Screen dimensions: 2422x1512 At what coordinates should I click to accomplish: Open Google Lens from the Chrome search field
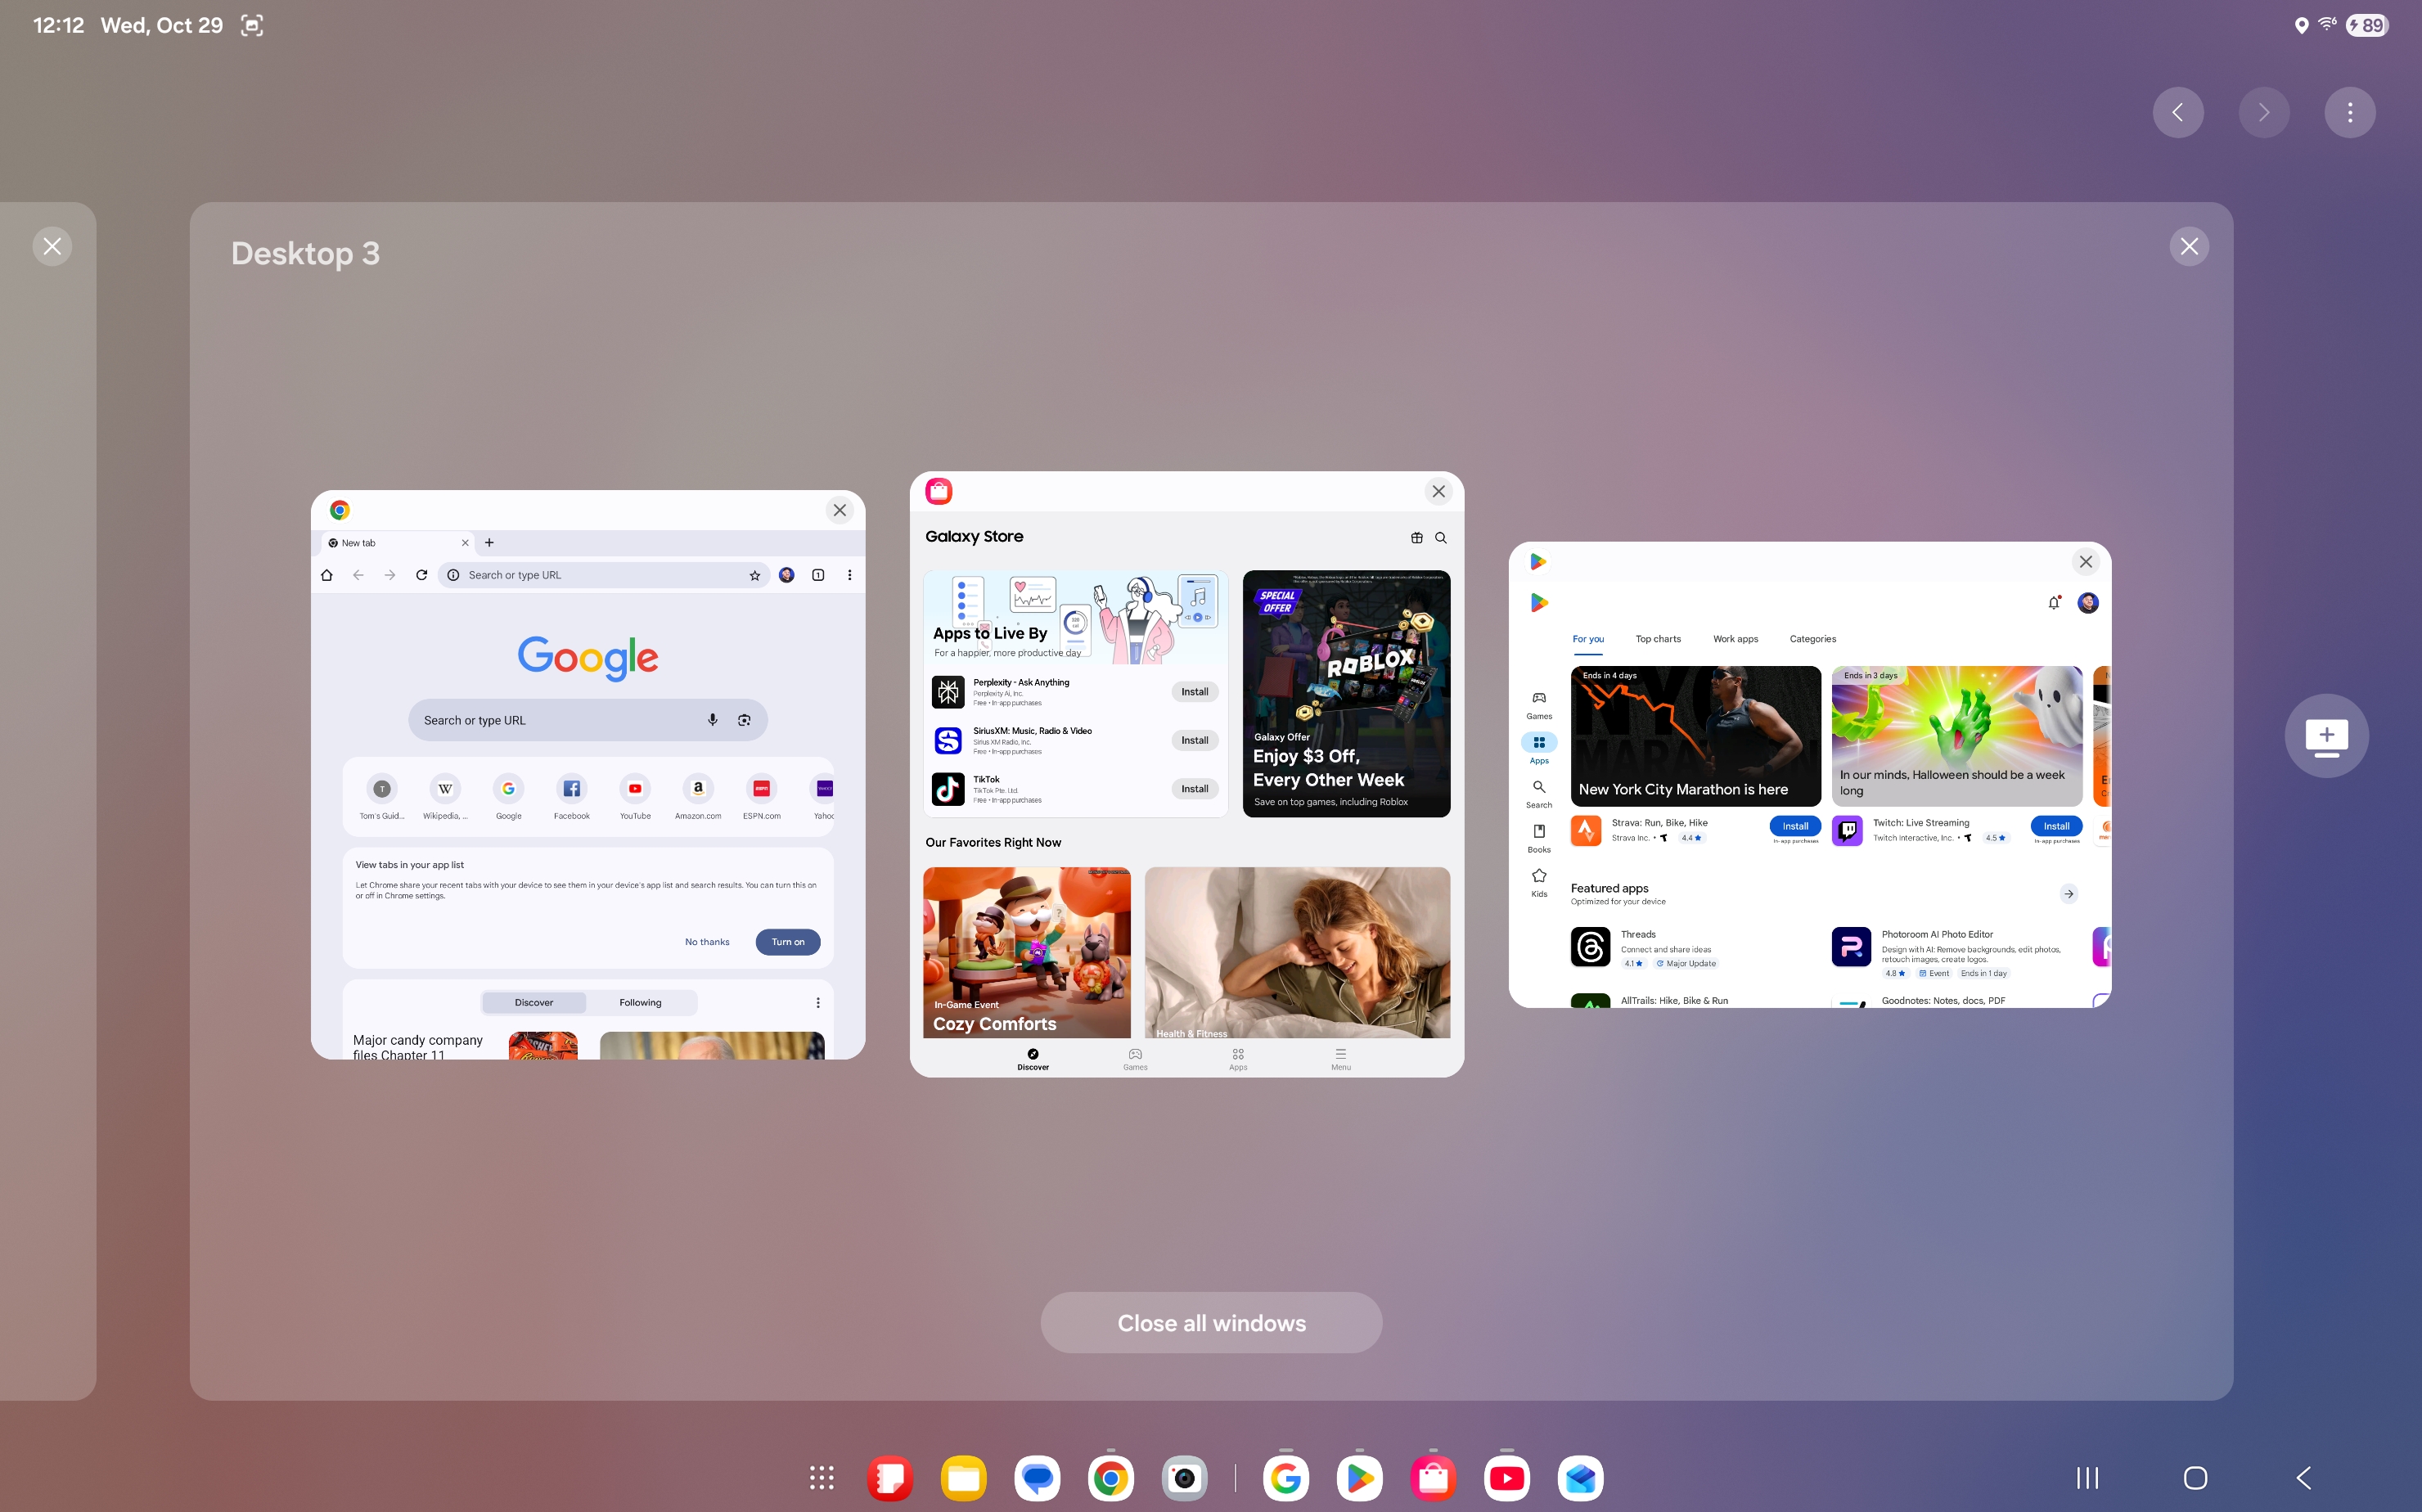pyautogui.click(x=745, y=719)
